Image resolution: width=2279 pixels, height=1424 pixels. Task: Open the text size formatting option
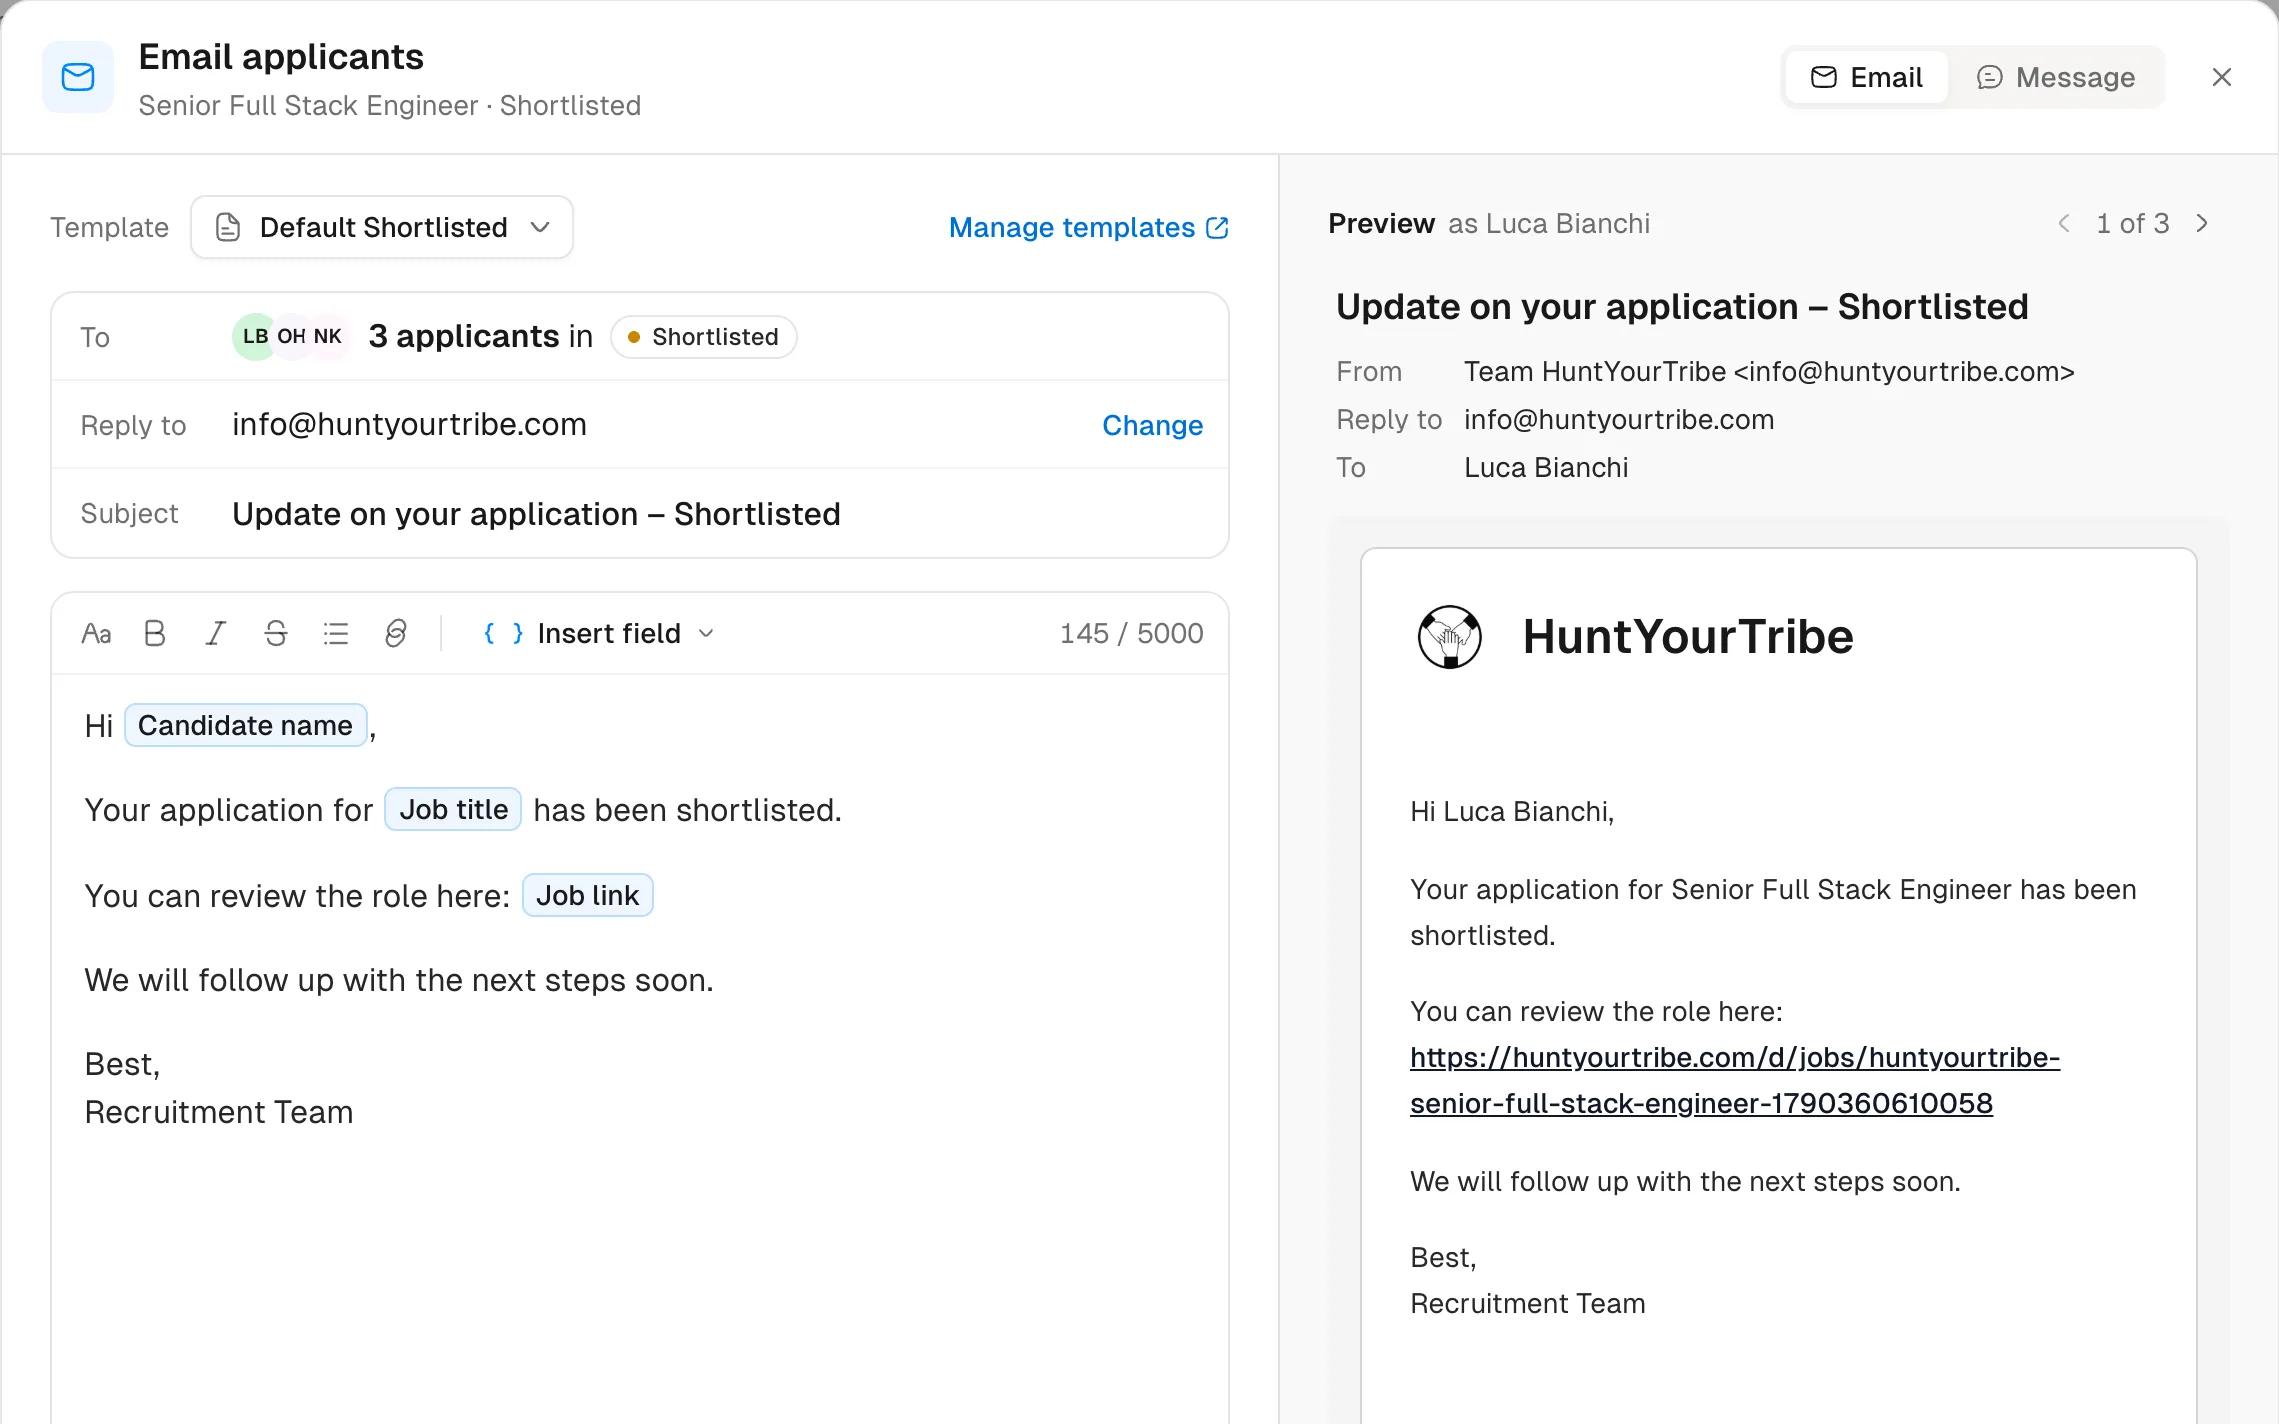click(96, 634)
